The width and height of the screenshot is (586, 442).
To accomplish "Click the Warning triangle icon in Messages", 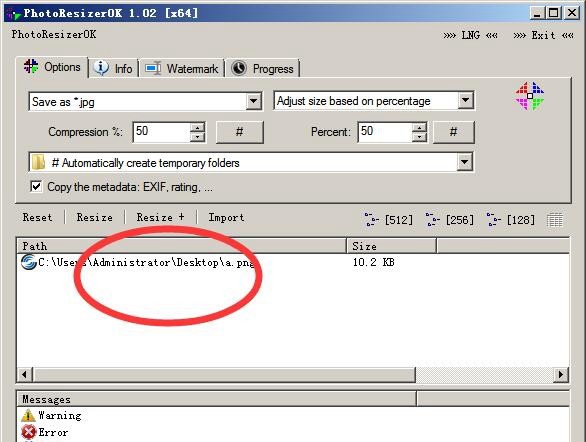I will [x=28, y=415].
